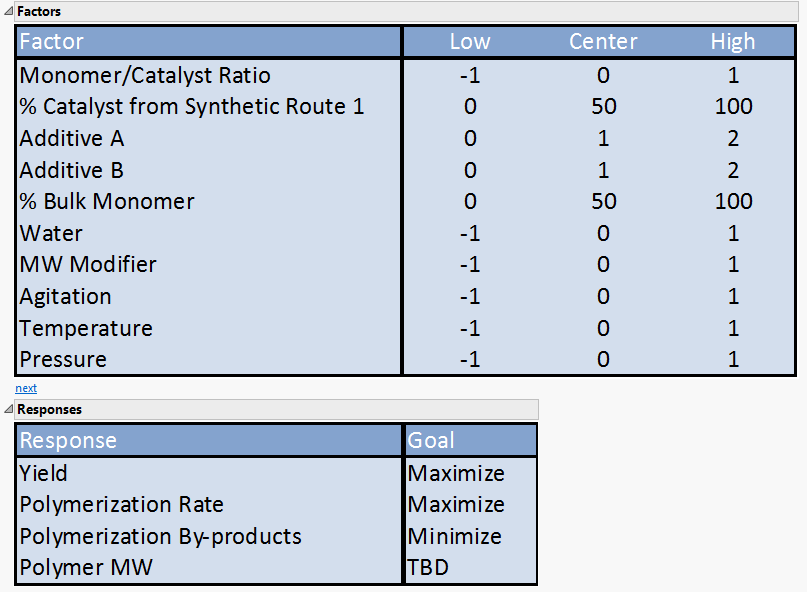Select the % Bulk Monomer factor

(107, 201)
